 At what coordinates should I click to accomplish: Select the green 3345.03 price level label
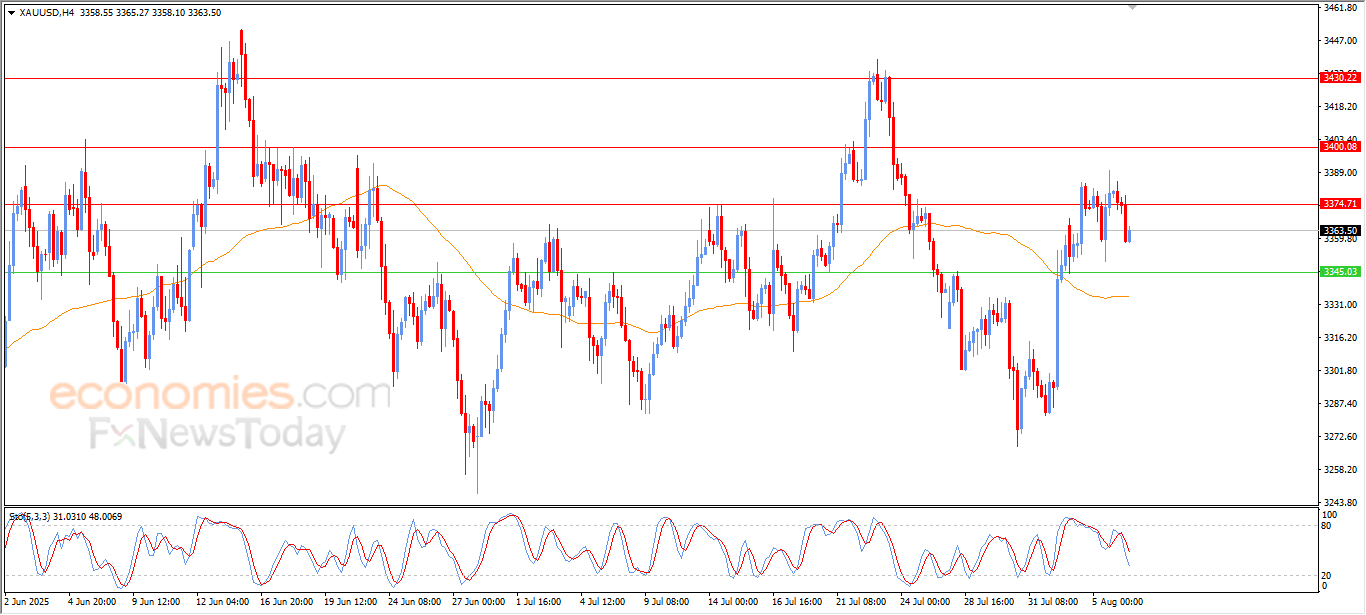1340,272
